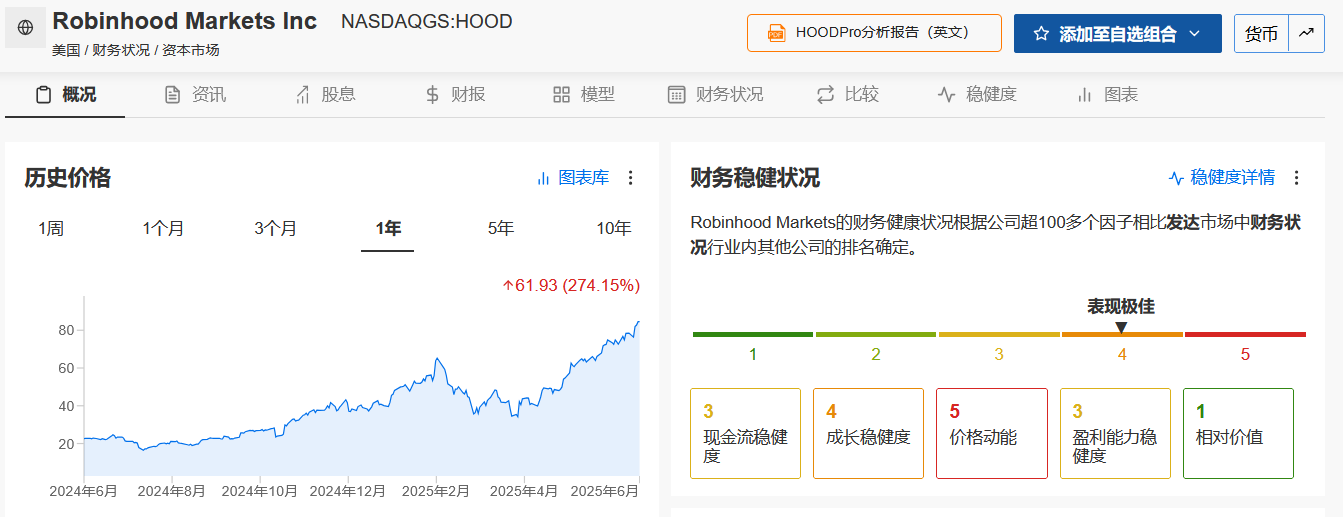This screenshot has height=517, width=1343.
Task: Click the 资本市场 breadcrumb link
Action: click(x=191, y=50)
